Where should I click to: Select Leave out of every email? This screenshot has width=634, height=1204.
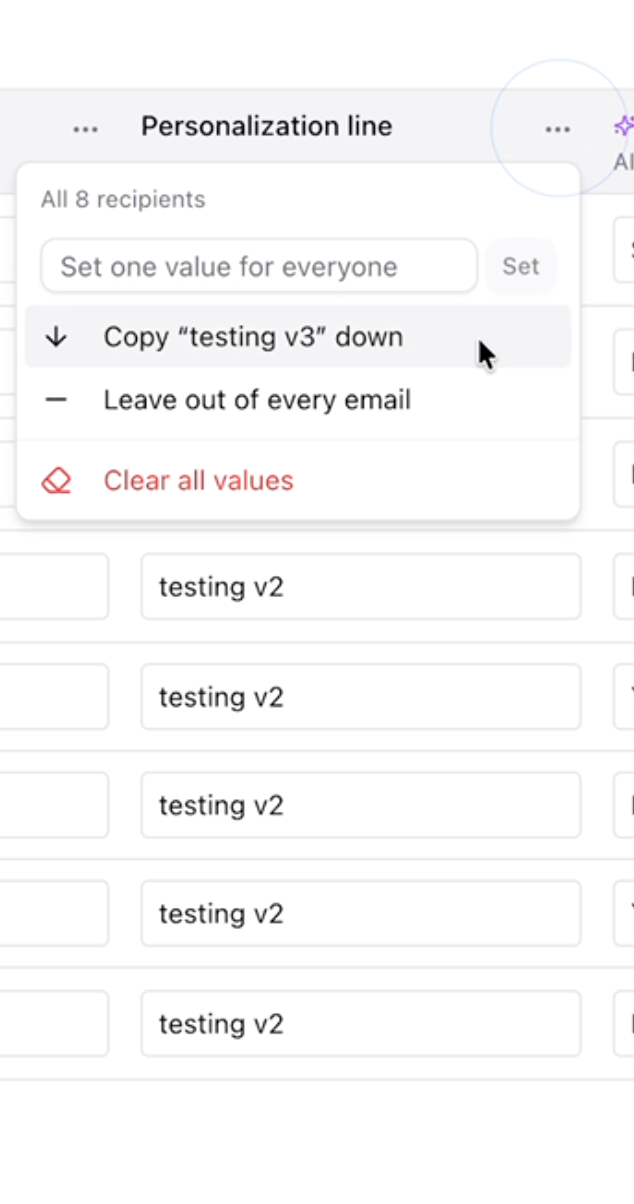(298, 400)
